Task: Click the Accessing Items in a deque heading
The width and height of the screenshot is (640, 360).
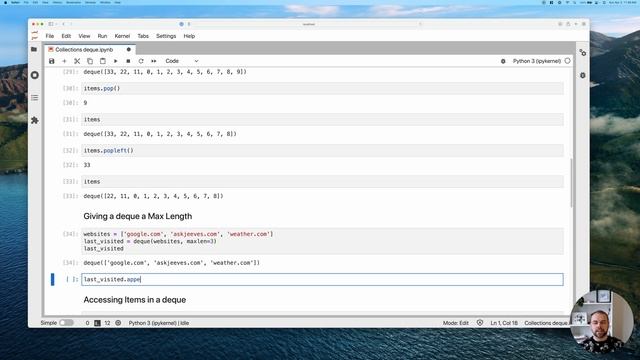Action: (135, 300)
